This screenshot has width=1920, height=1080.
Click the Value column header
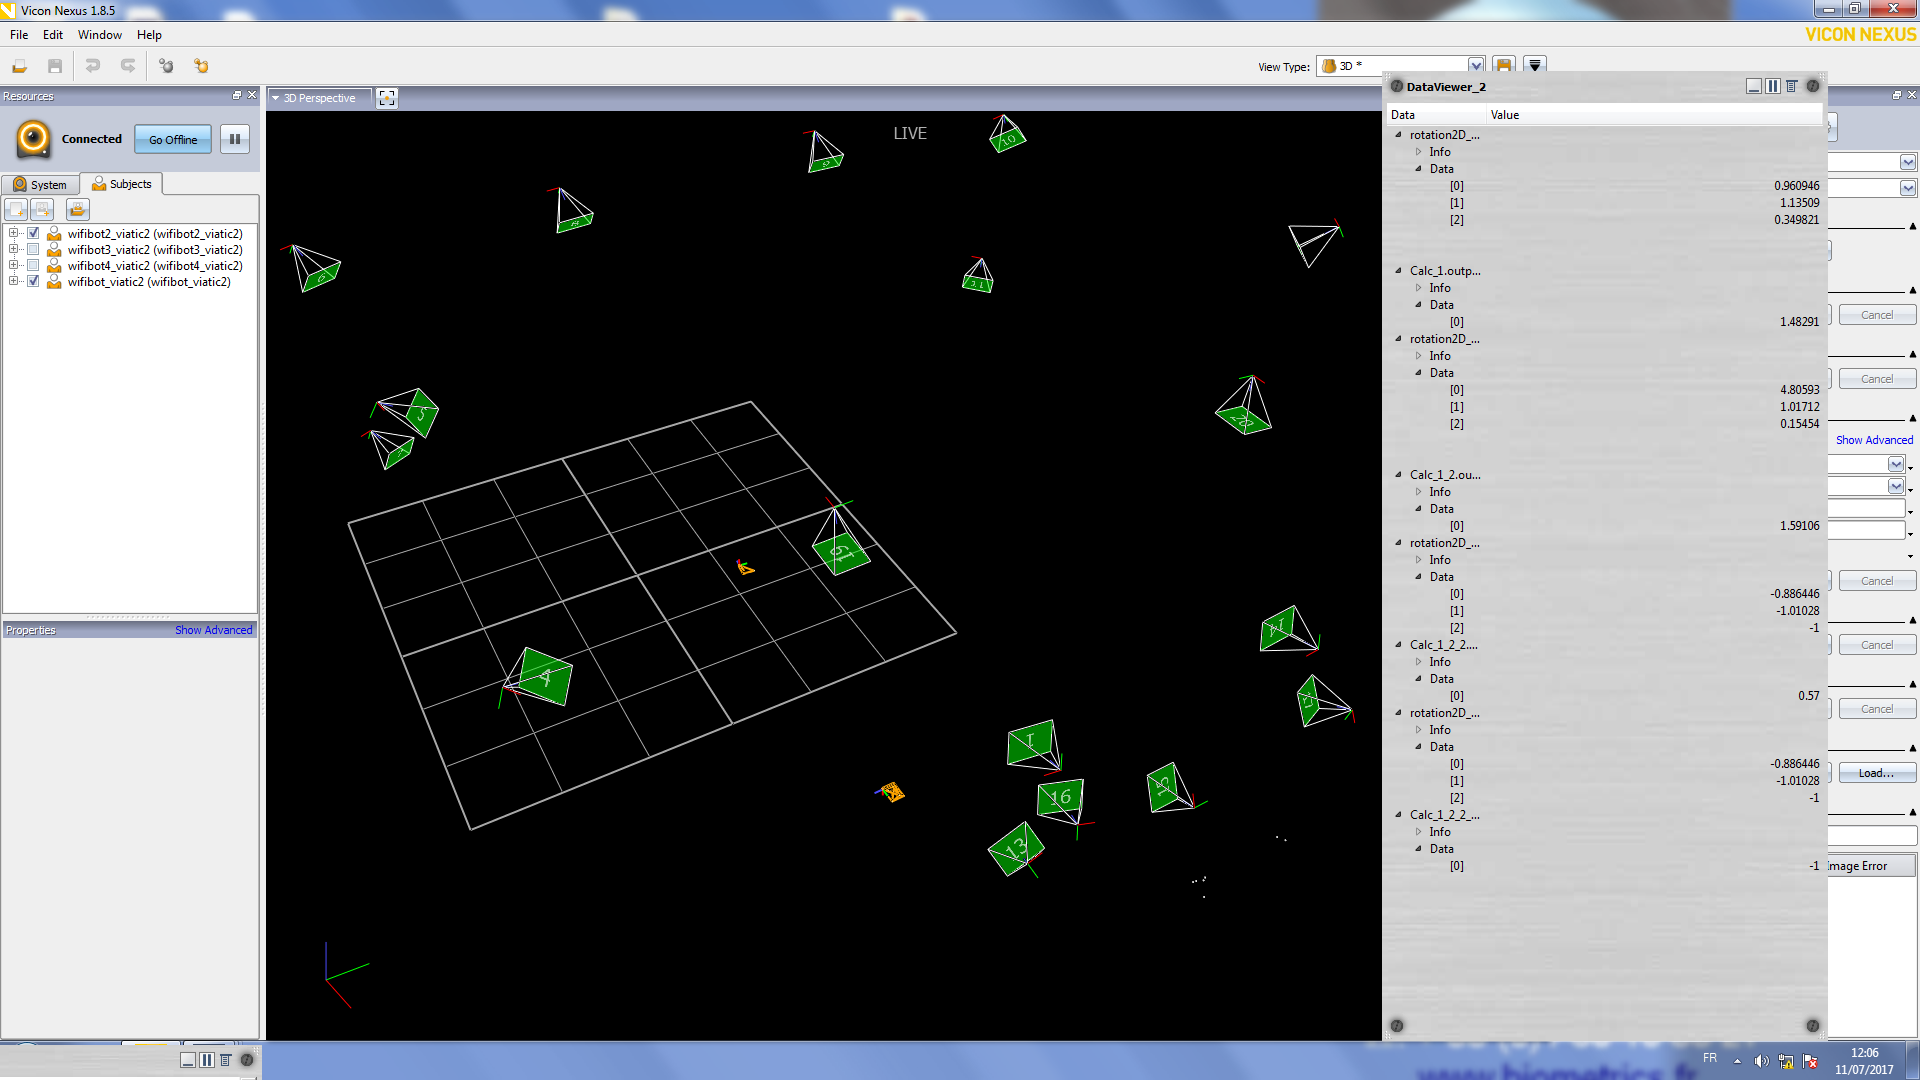tap(1654, 115)
